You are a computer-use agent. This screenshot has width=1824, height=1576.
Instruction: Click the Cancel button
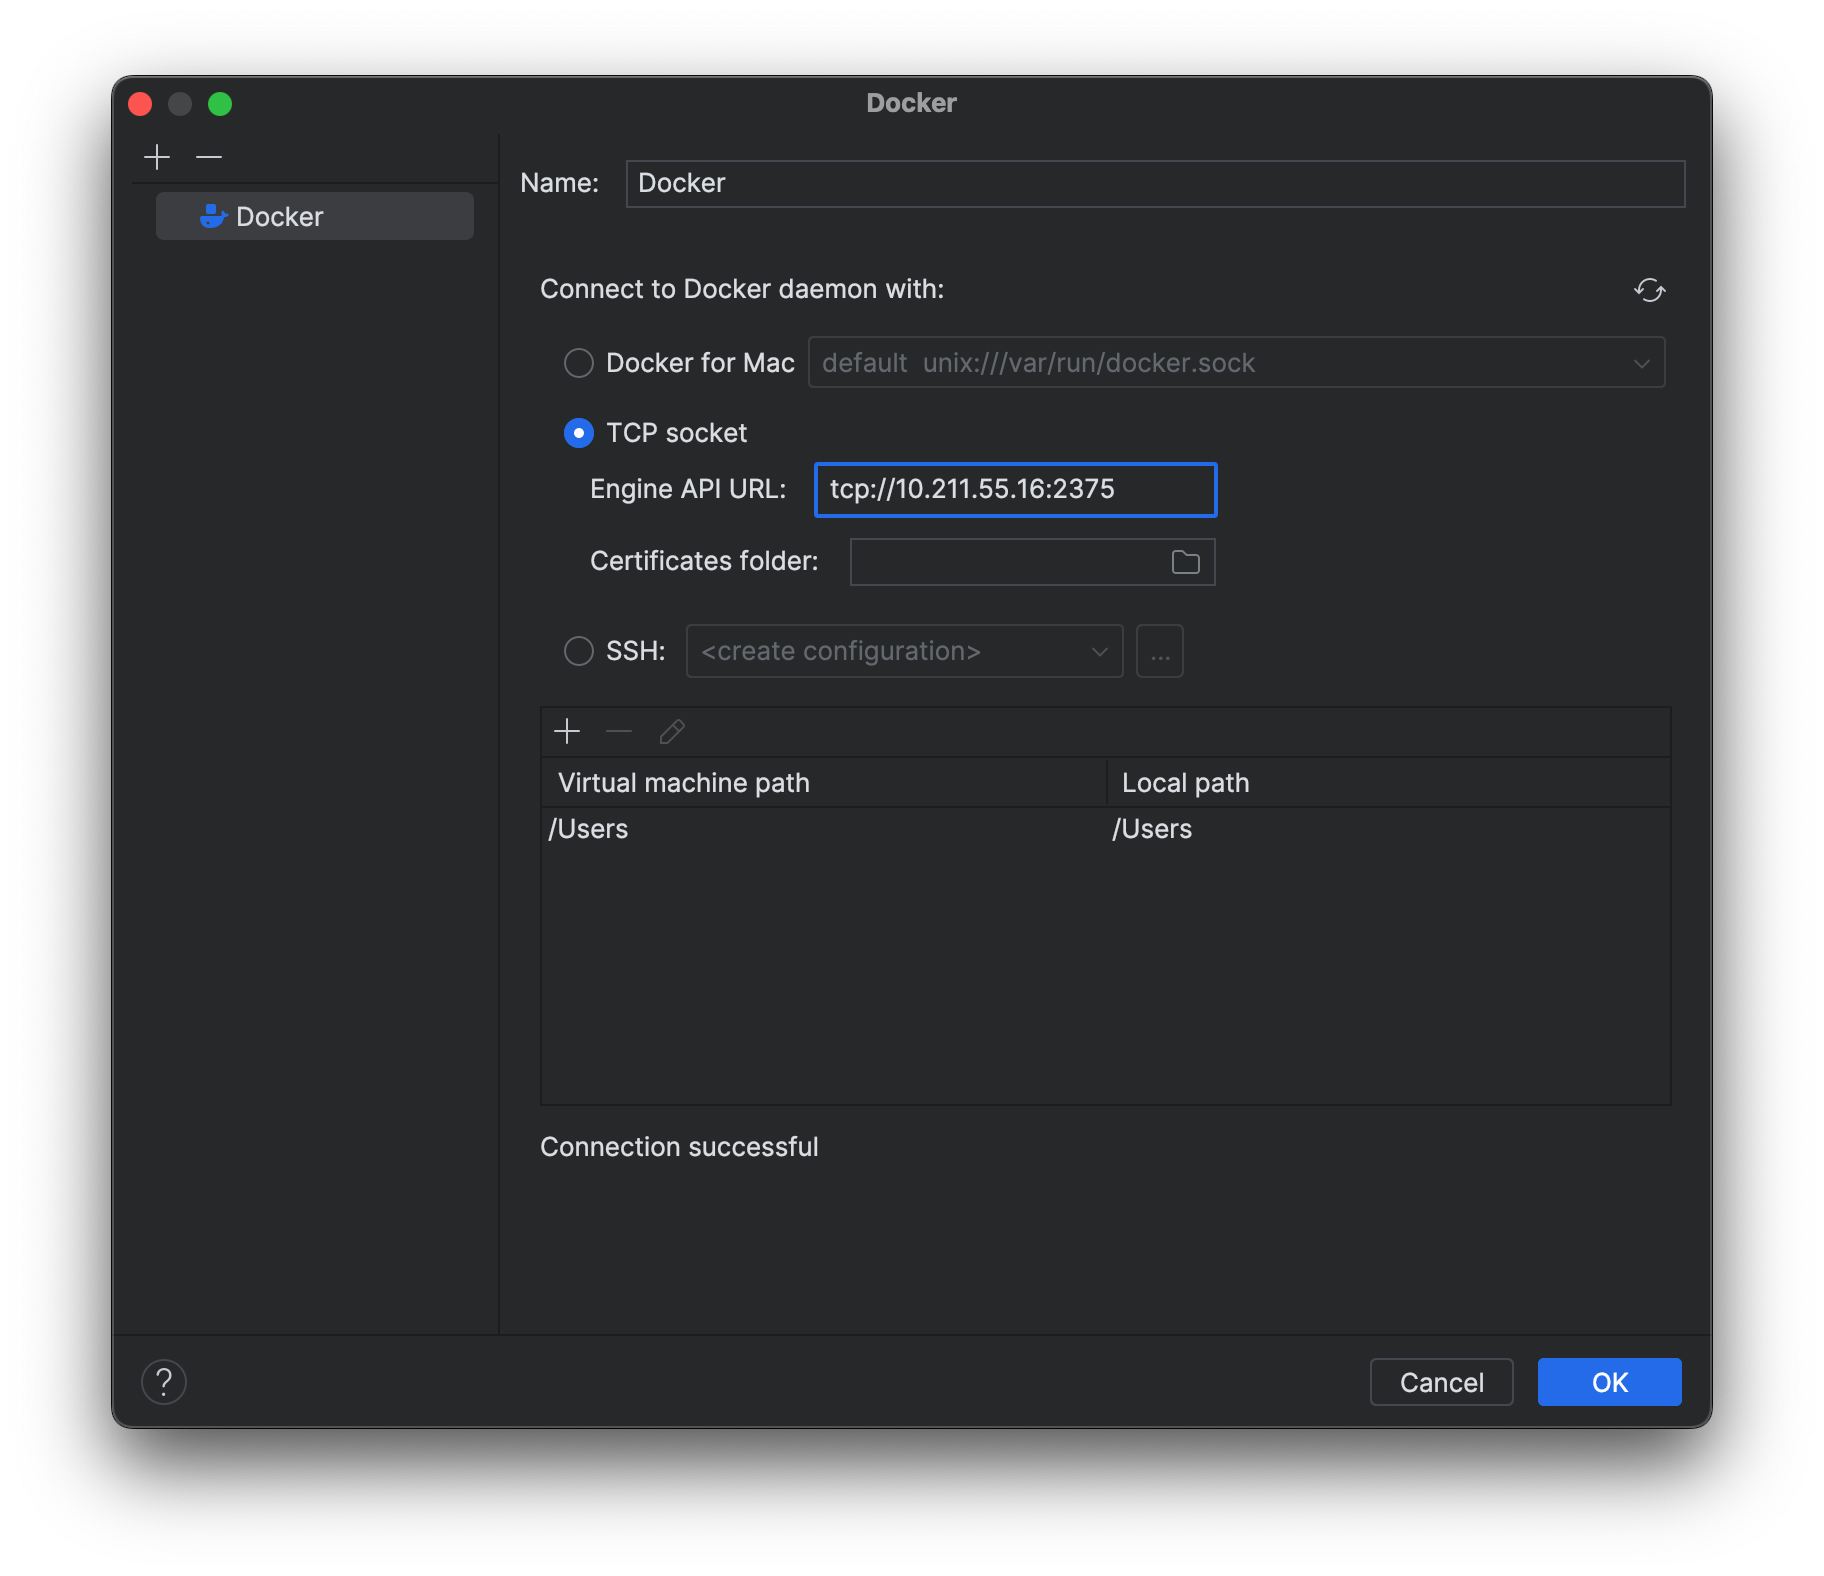pos(1441,1382)
